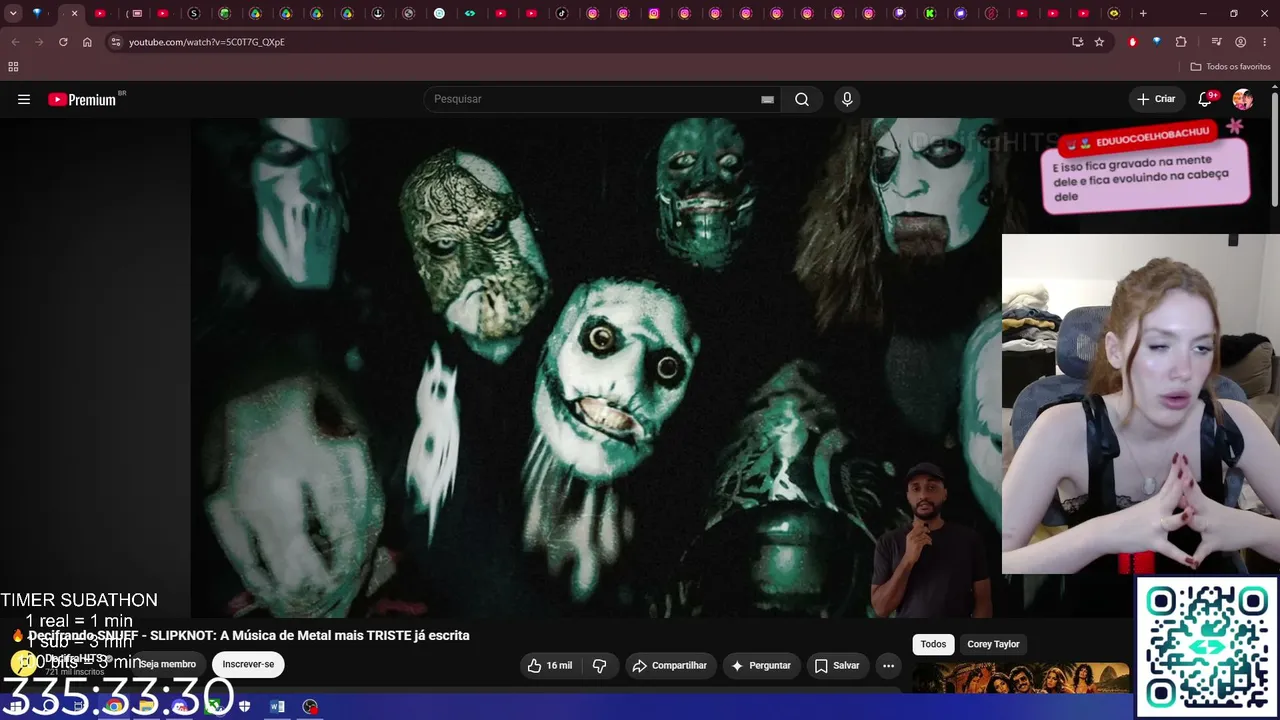Screen dimensions: 1280x720
Task: Open the on-screen keyboard in search box
Action: (x=767, y=99)
